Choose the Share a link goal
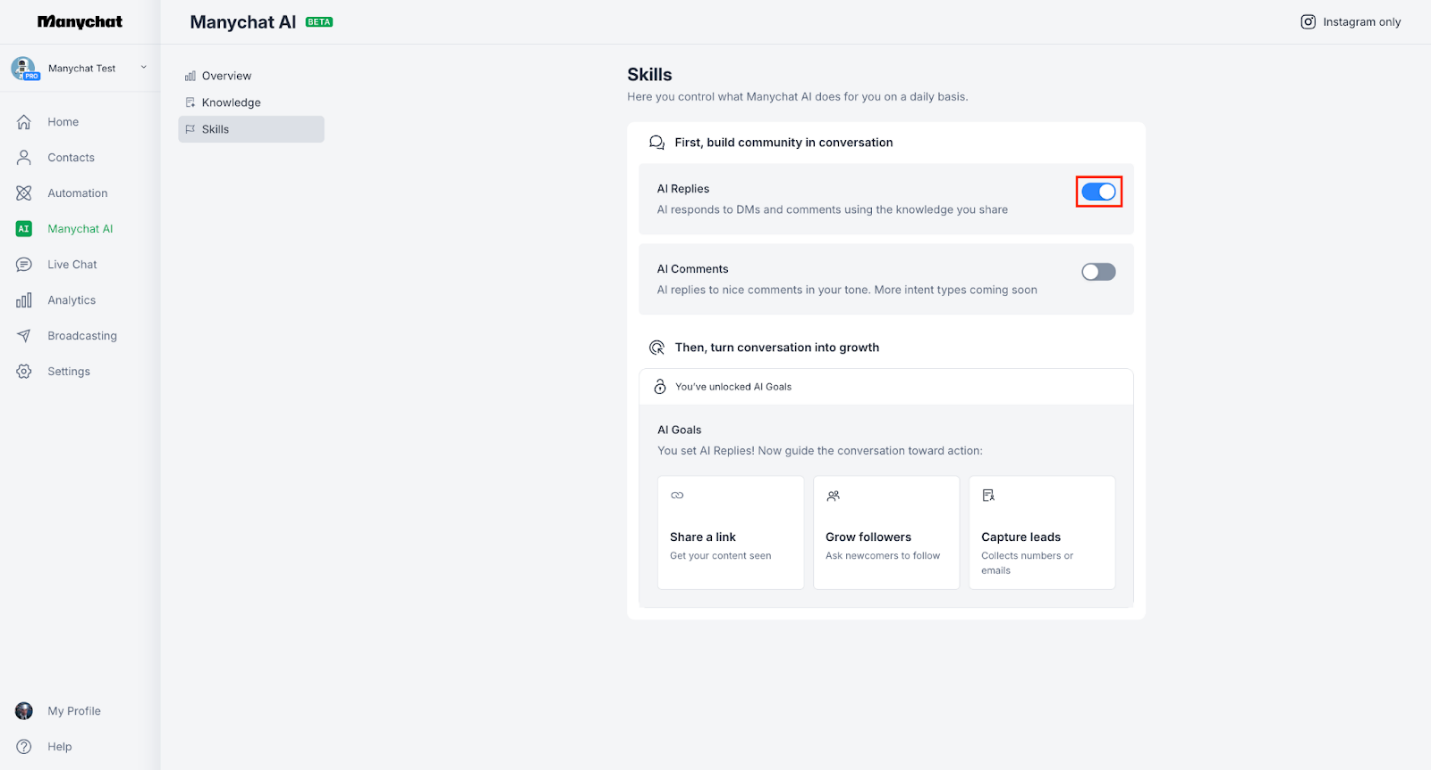 (730, 532)
